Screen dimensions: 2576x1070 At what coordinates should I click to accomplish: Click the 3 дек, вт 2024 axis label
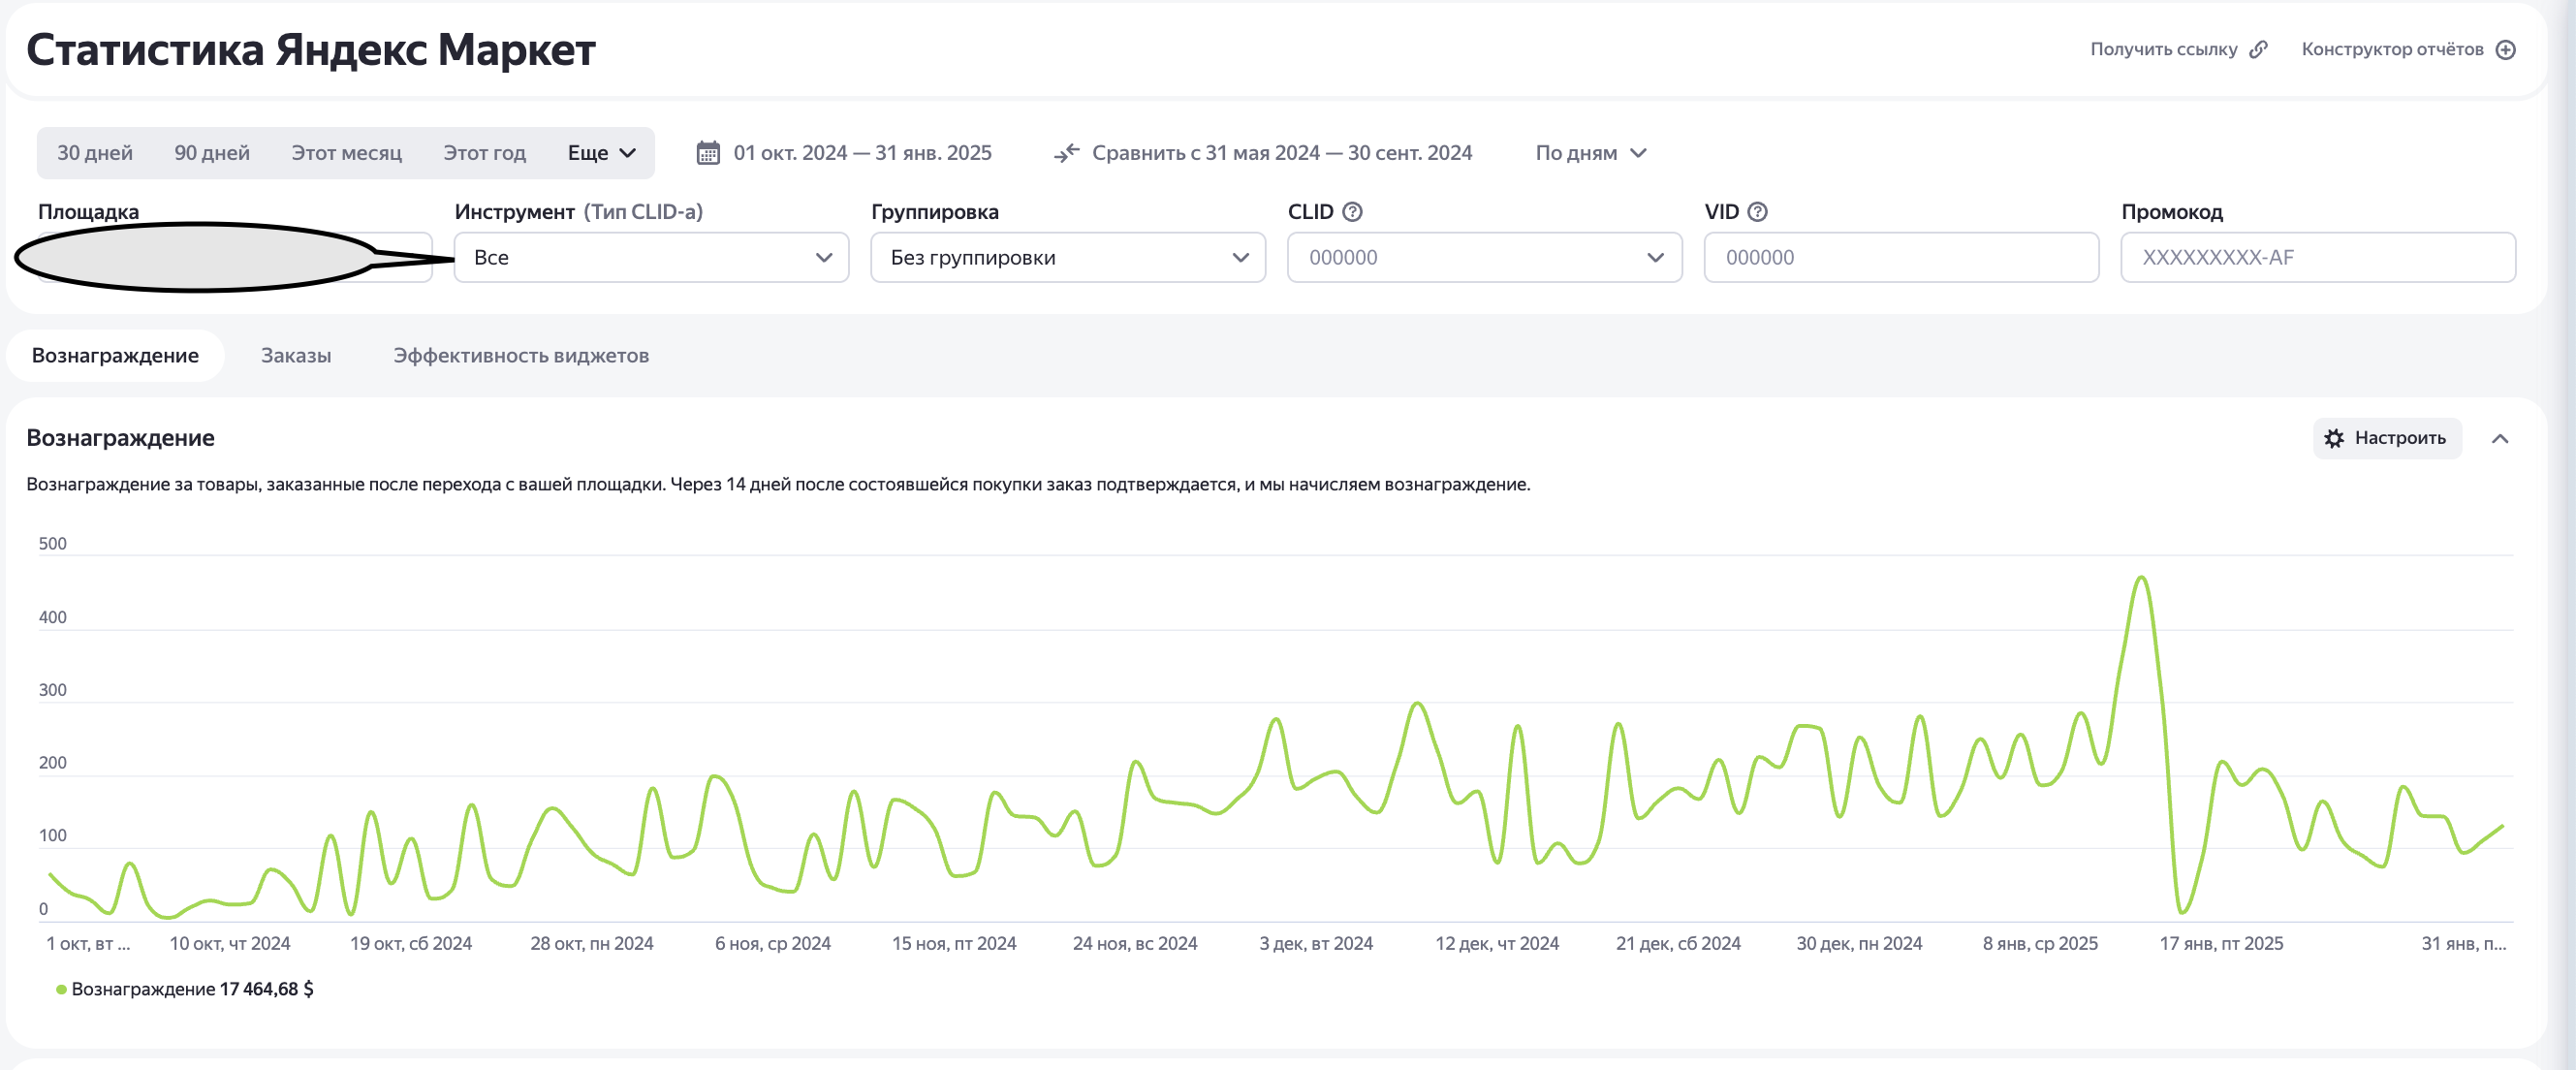pyautogui.click(x=1316, y=943)
